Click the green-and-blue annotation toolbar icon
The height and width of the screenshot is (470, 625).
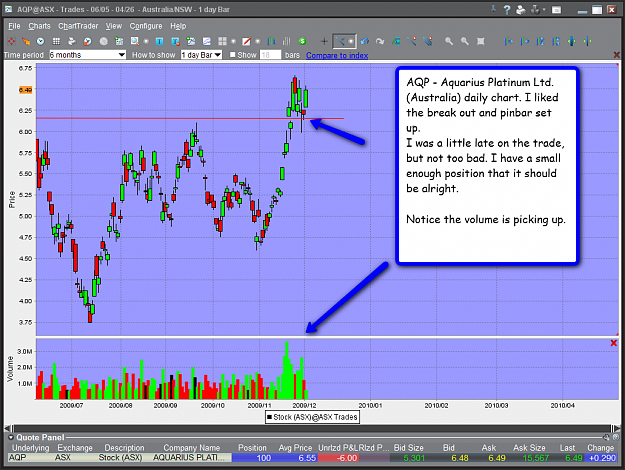tap(396, 41)
